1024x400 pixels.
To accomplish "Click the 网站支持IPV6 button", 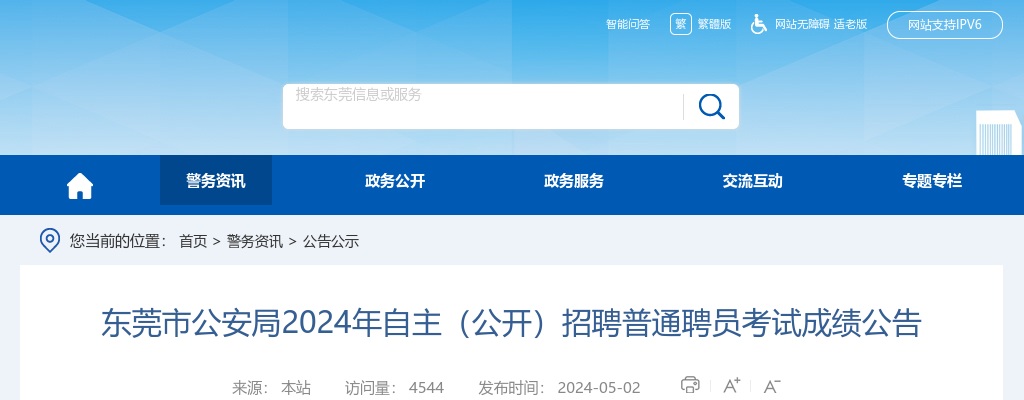I will [944, 25].
